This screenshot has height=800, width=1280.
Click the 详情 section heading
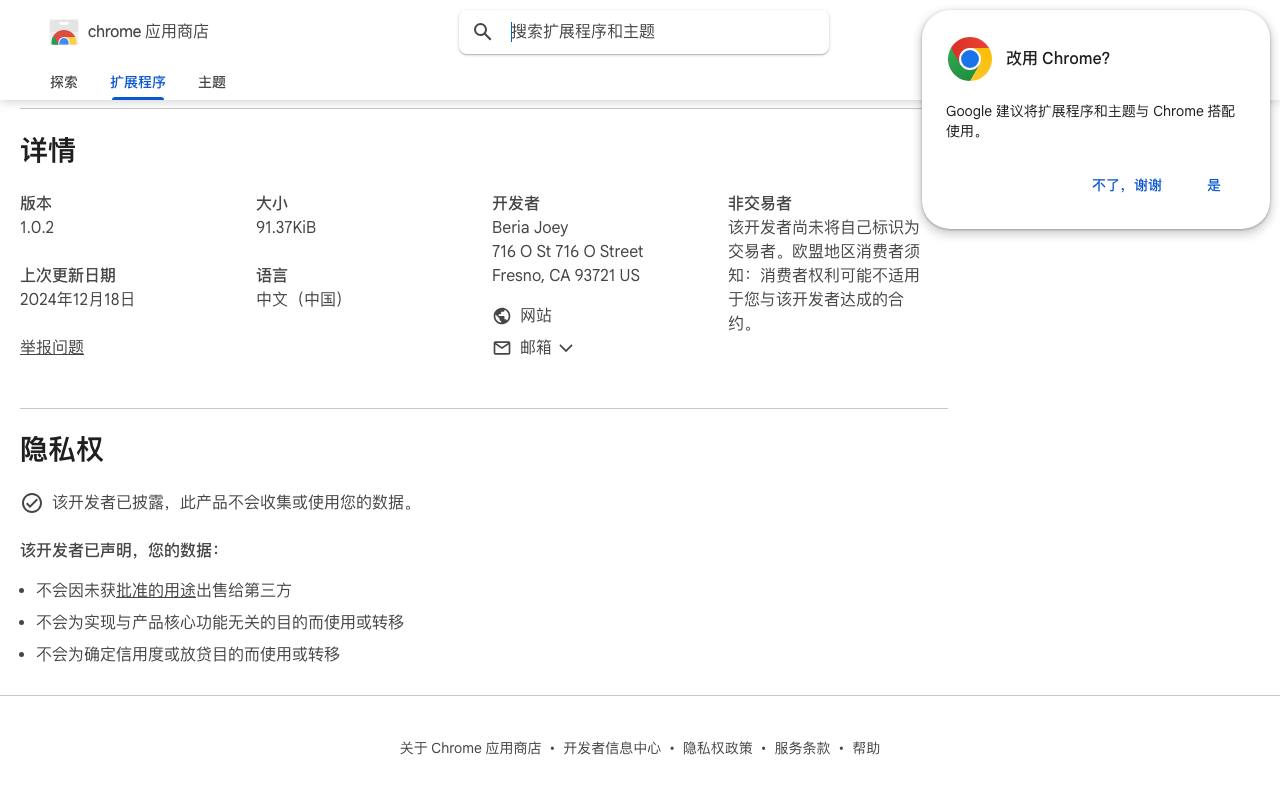48,151
